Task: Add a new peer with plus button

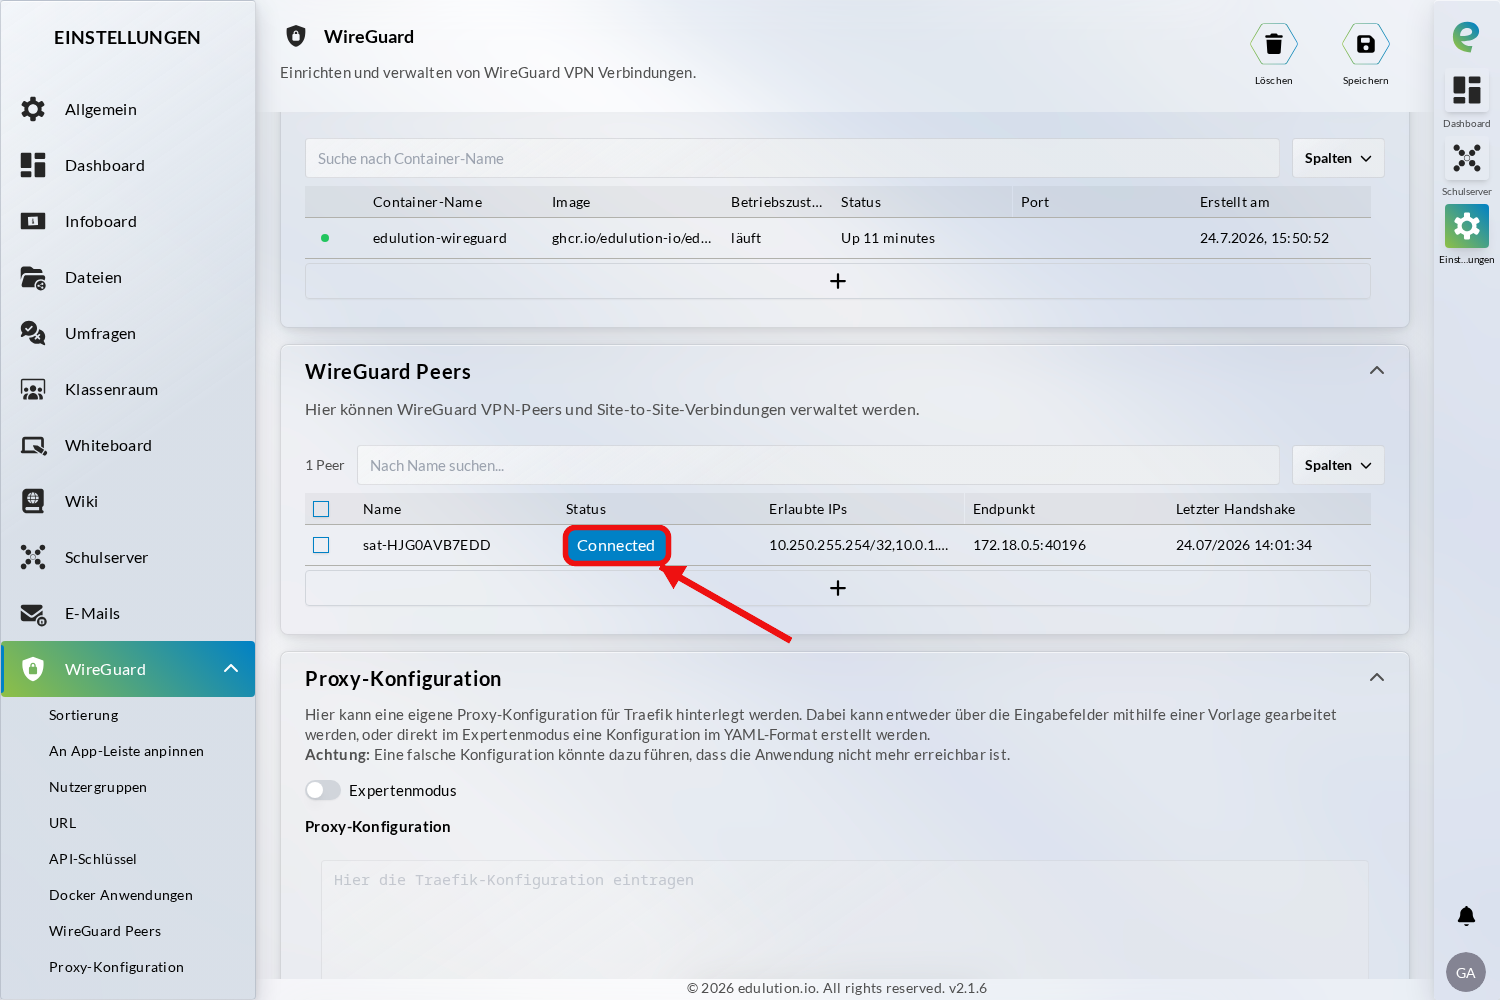Action: [x=838, y=588]
